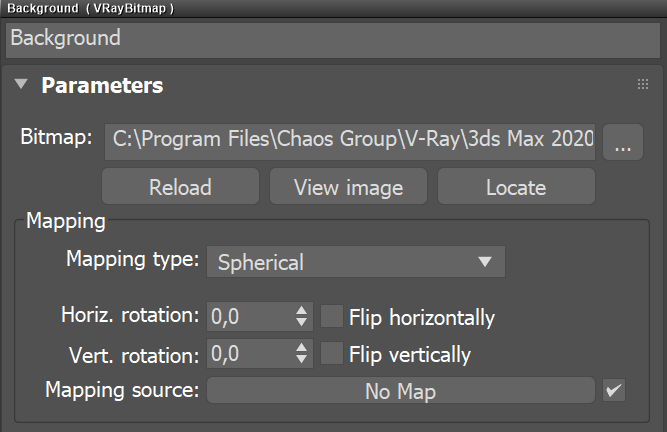Click the Mapping type: label
This screenshot has width=667, height=432.
pos(133,259)
